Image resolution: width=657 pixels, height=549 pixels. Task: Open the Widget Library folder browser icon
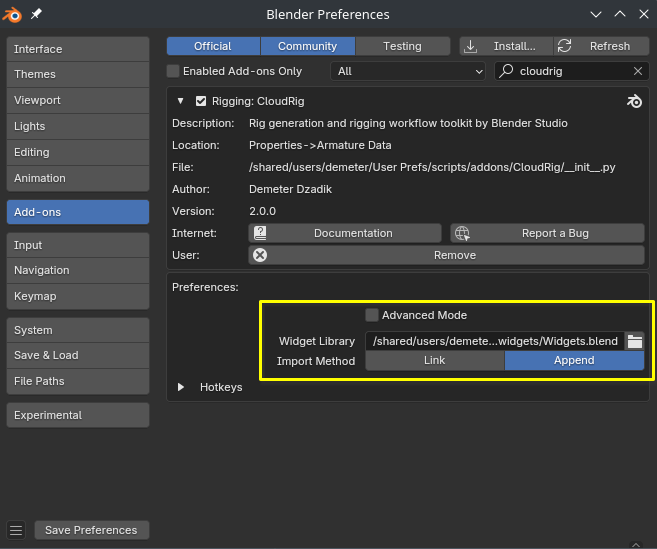[634, 341]
